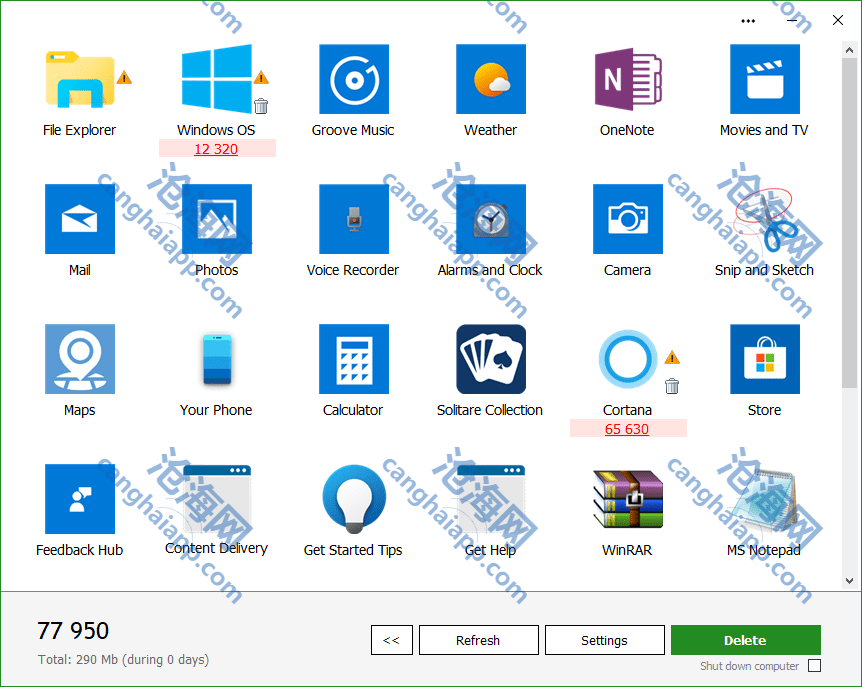Select the OneNote icon
Viewport: 862px width, 687px height.
point(627,79)
